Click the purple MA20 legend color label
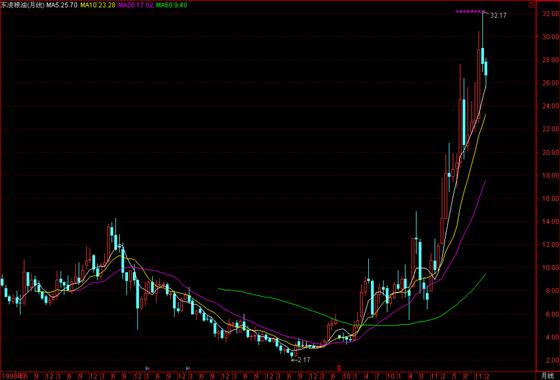Screen dimensions: 560x380 point(135,5)
